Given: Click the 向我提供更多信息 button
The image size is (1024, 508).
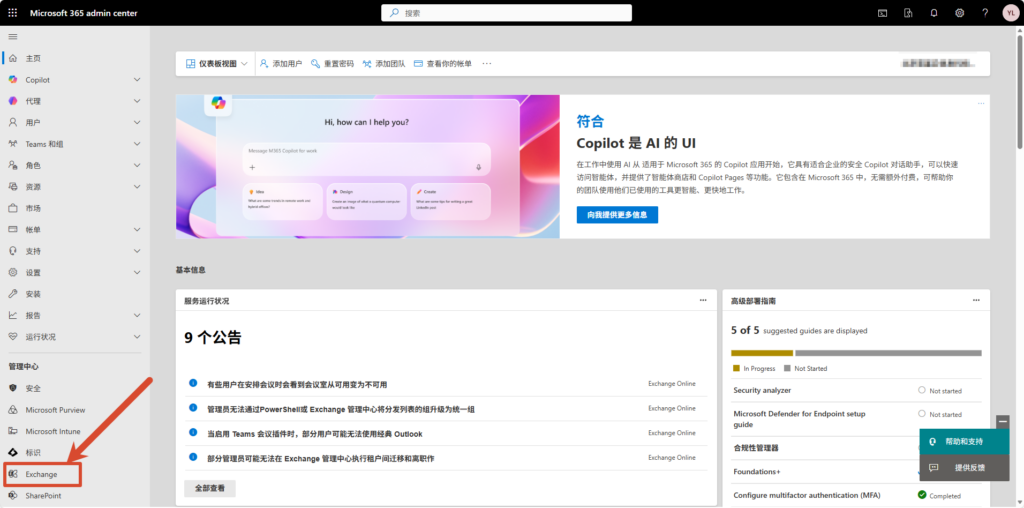Looking at the screenshot, I should [617, 215].
